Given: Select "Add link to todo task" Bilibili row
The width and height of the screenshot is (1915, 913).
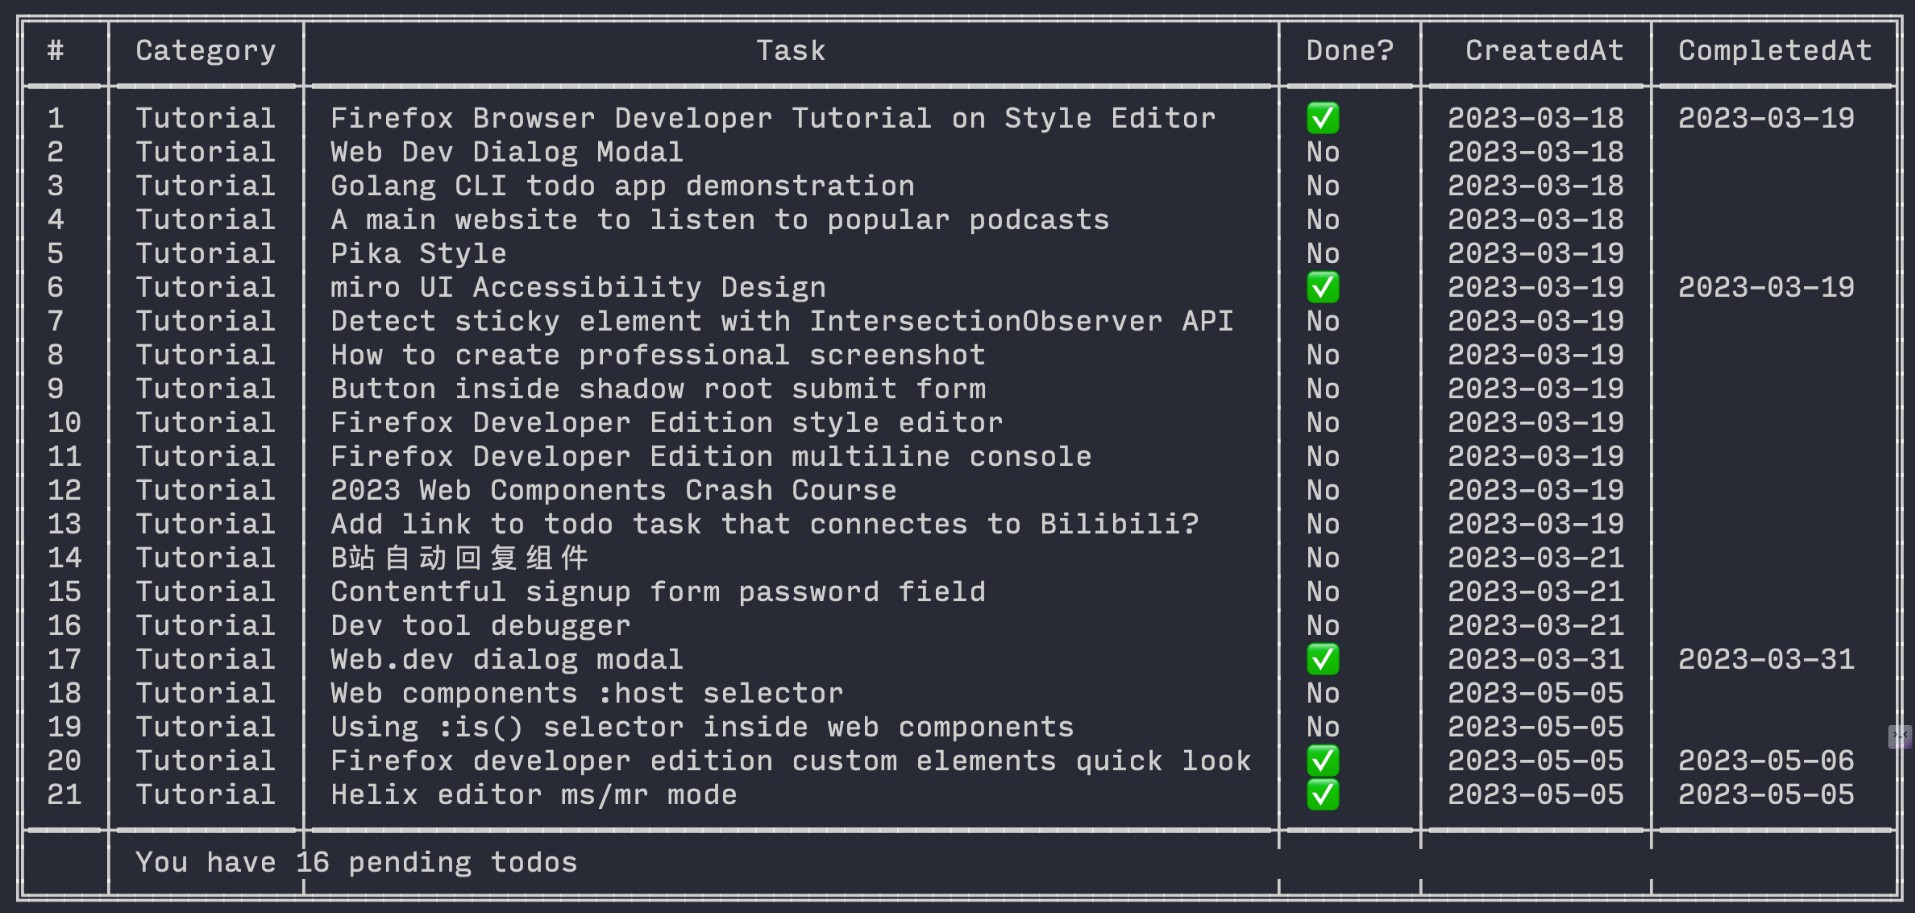Looking at the screenshot, I should click(x=764, y=524).
